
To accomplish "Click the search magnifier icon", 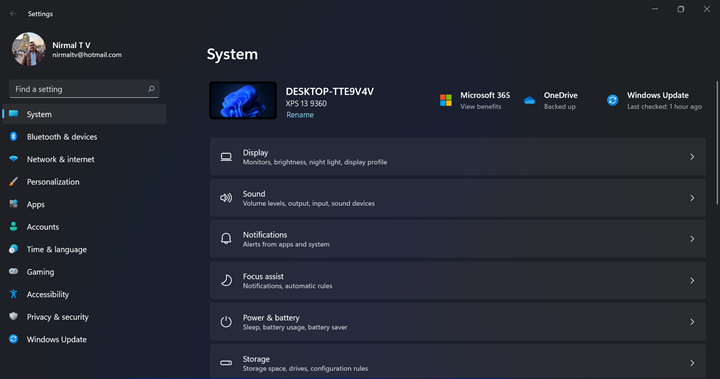I will pos(151,89).
